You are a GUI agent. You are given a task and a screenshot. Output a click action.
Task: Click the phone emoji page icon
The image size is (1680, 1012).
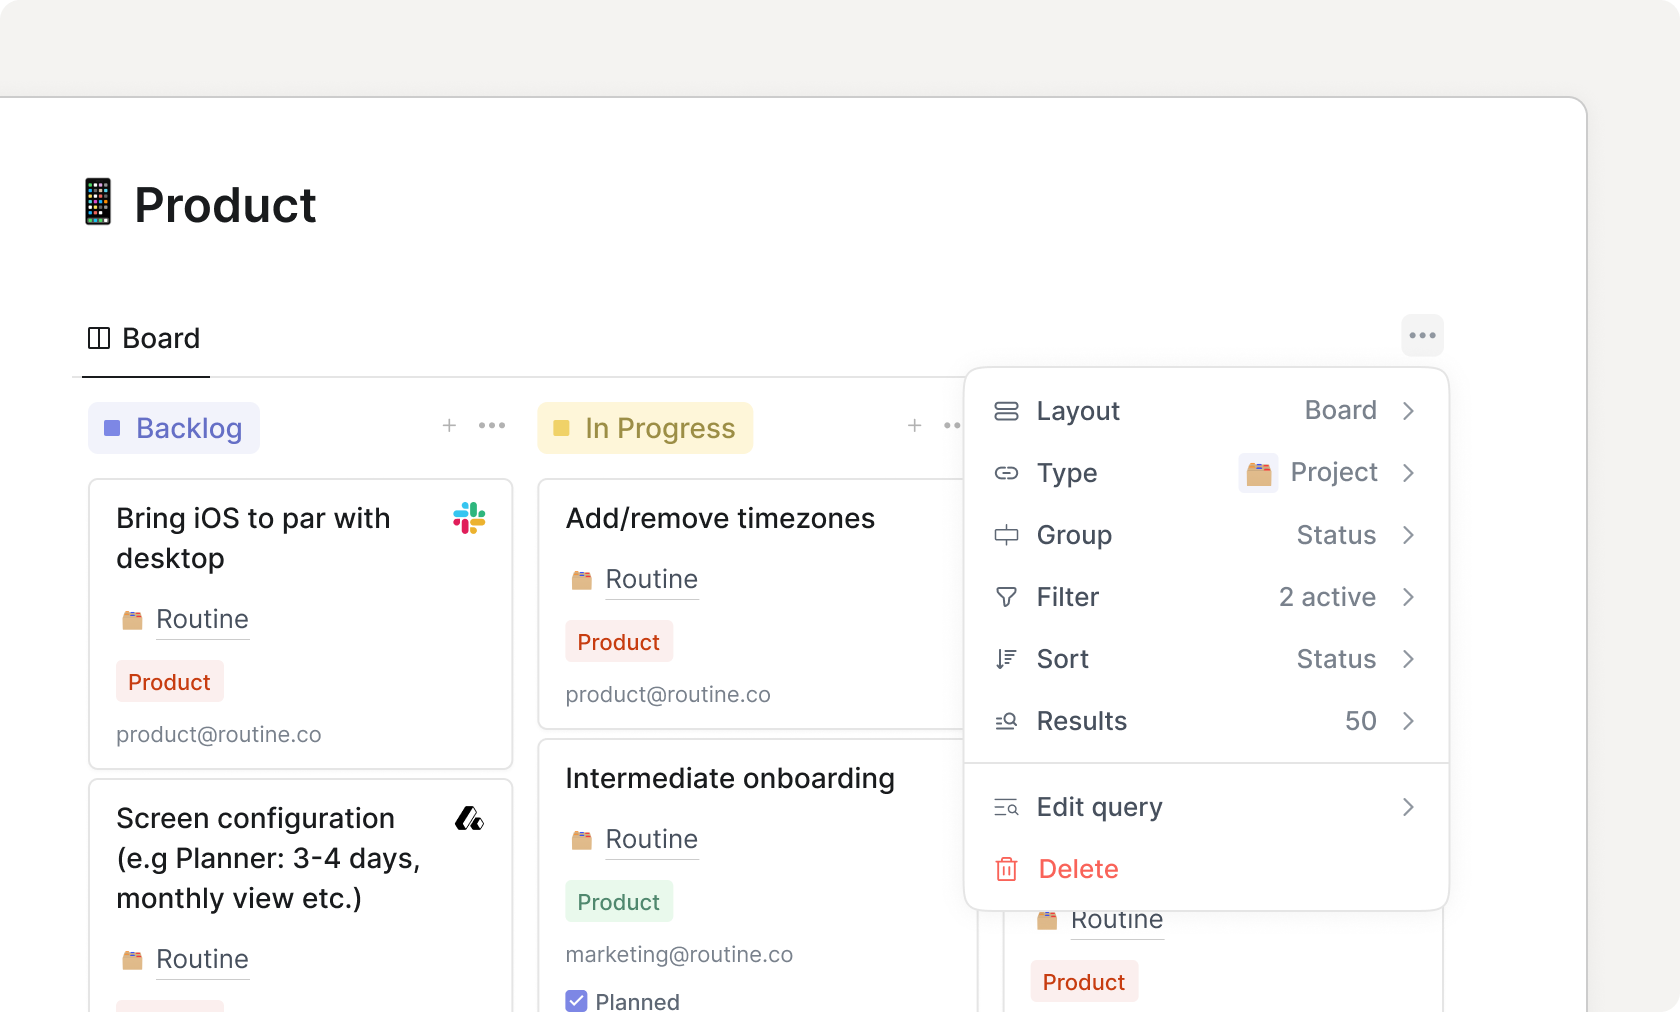click(98, 202)
